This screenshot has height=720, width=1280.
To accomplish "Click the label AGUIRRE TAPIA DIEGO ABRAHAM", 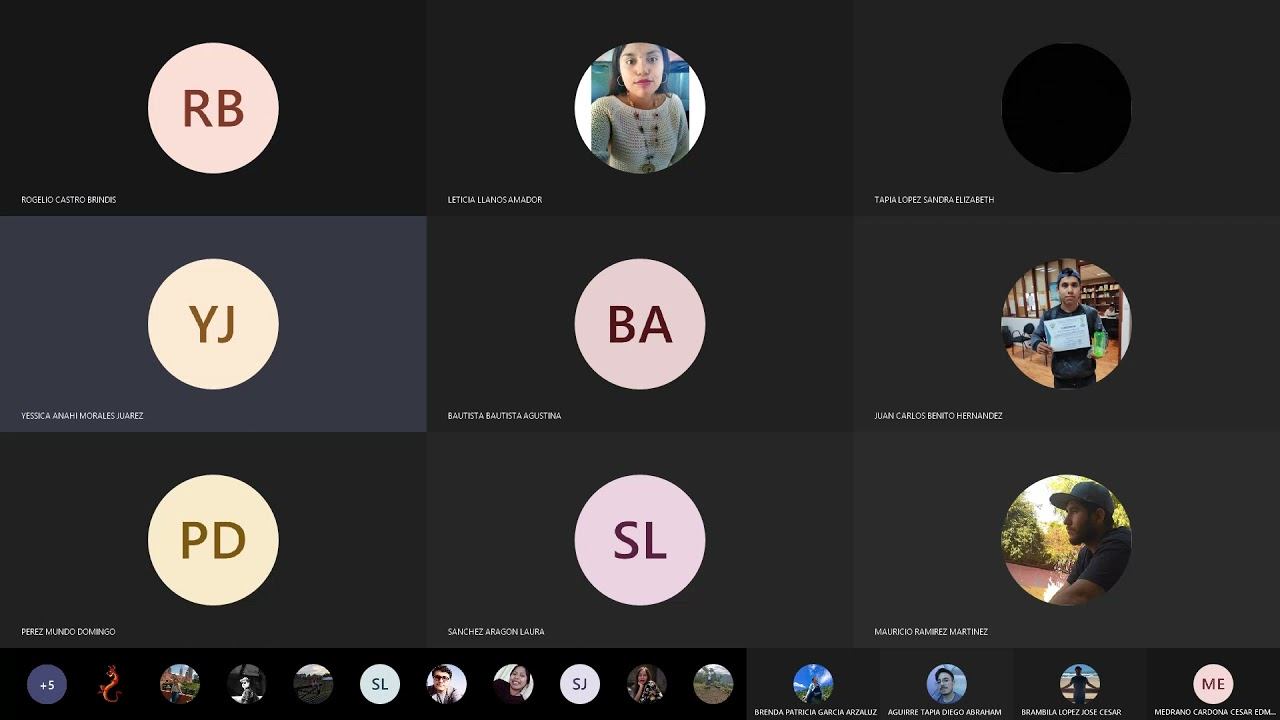I will point(945,712).
